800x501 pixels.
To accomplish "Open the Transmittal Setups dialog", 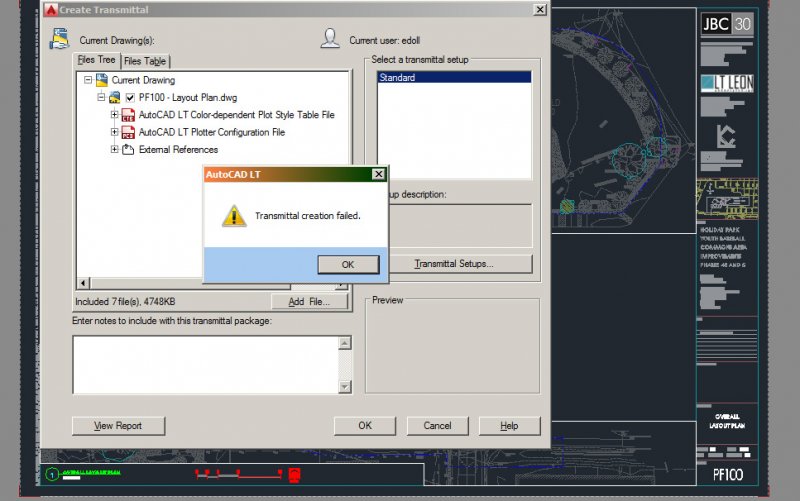I will (454, 264).
